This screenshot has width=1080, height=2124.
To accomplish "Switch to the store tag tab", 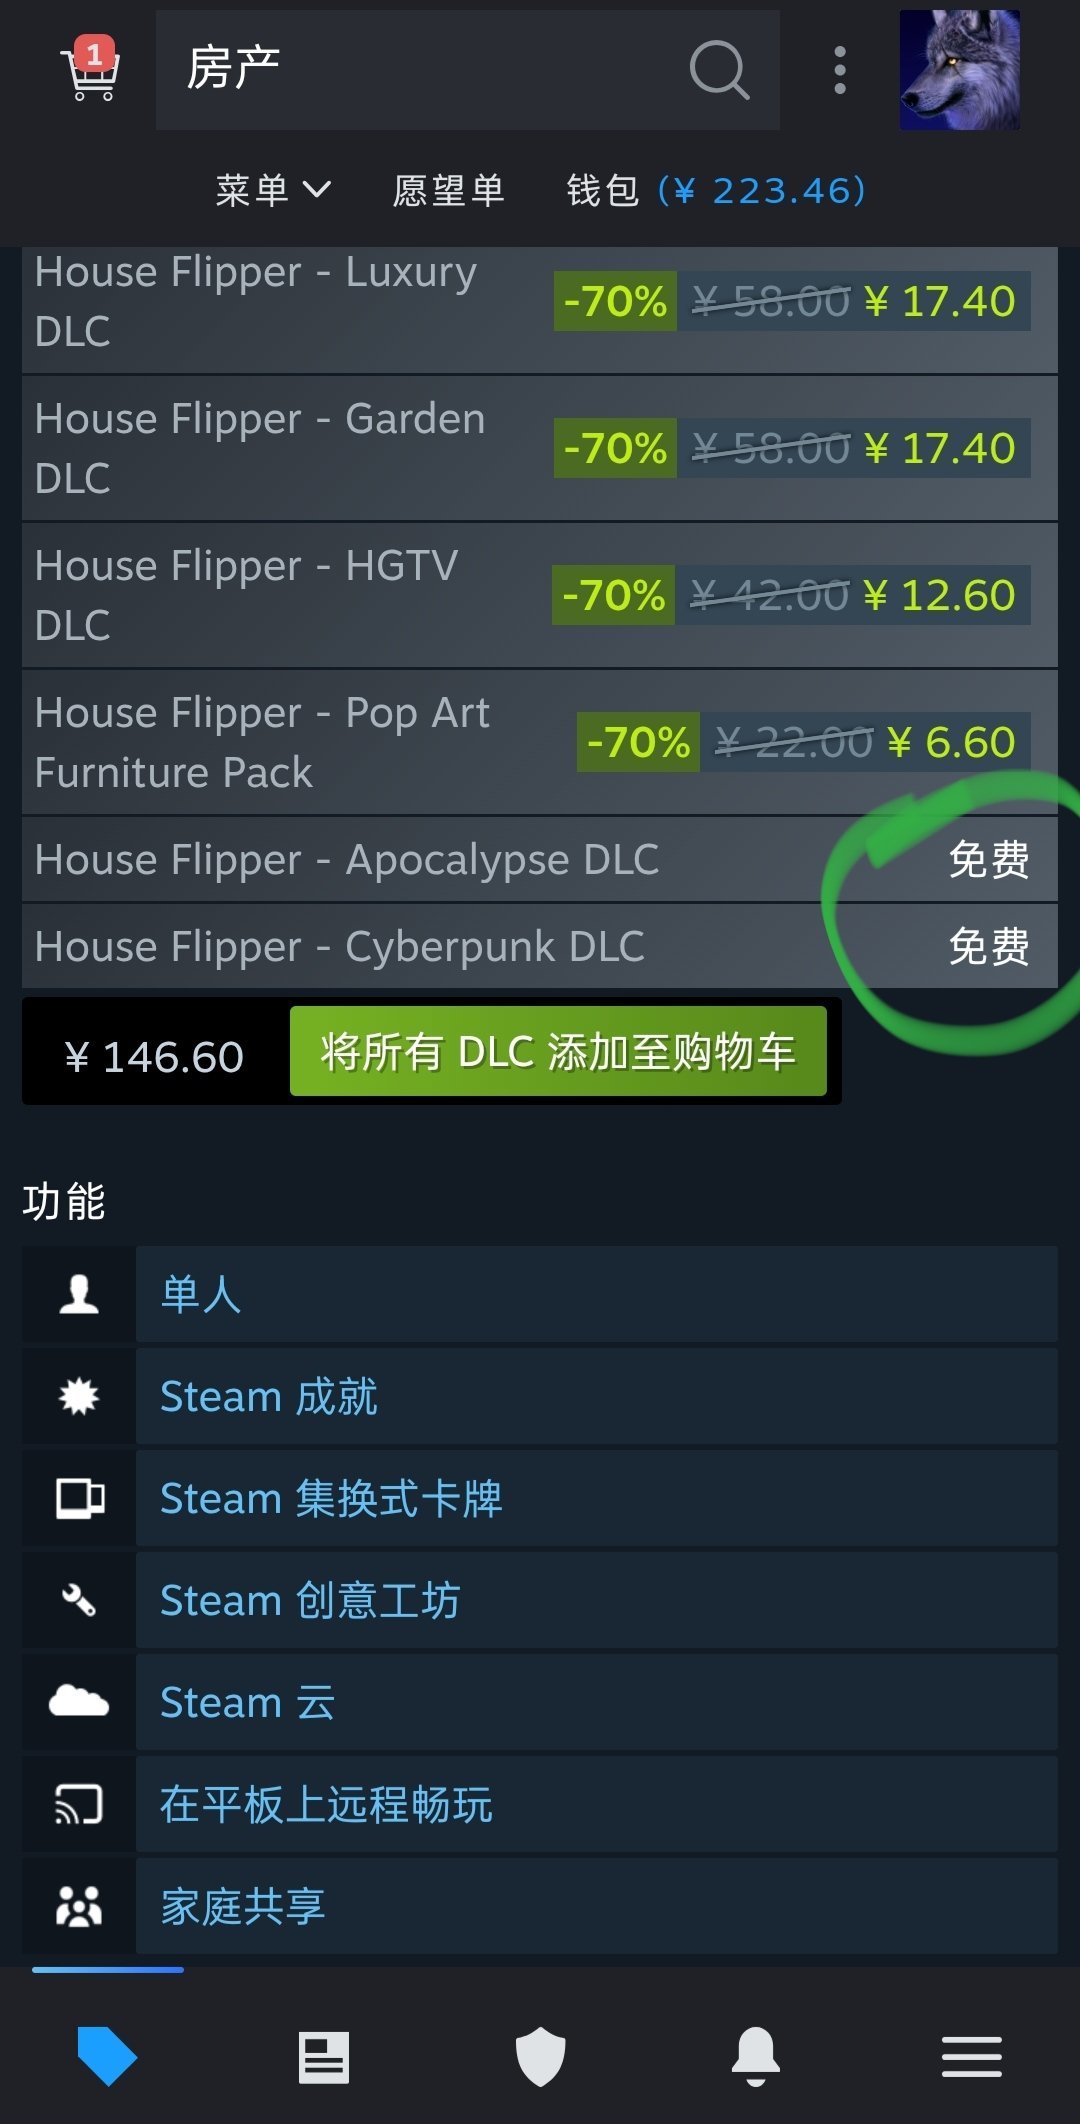I will tap(107, 2057).
